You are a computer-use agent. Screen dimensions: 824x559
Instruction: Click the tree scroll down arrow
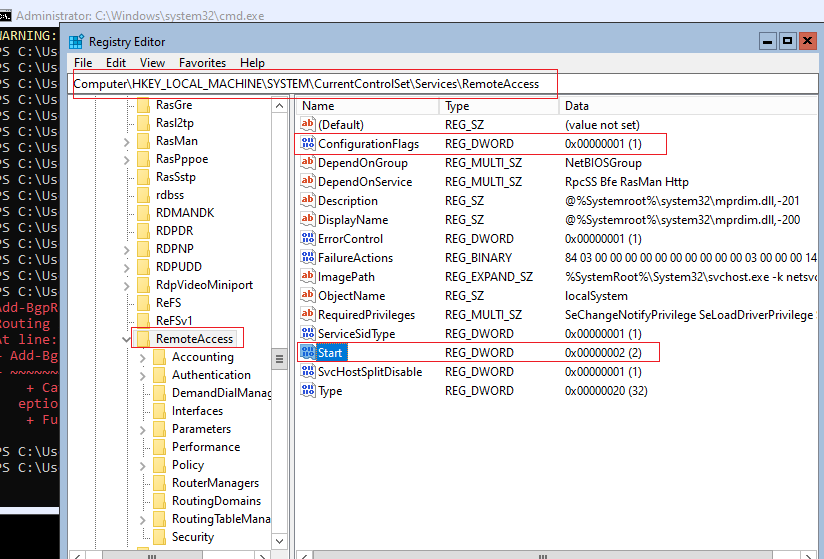pos(280,541)
